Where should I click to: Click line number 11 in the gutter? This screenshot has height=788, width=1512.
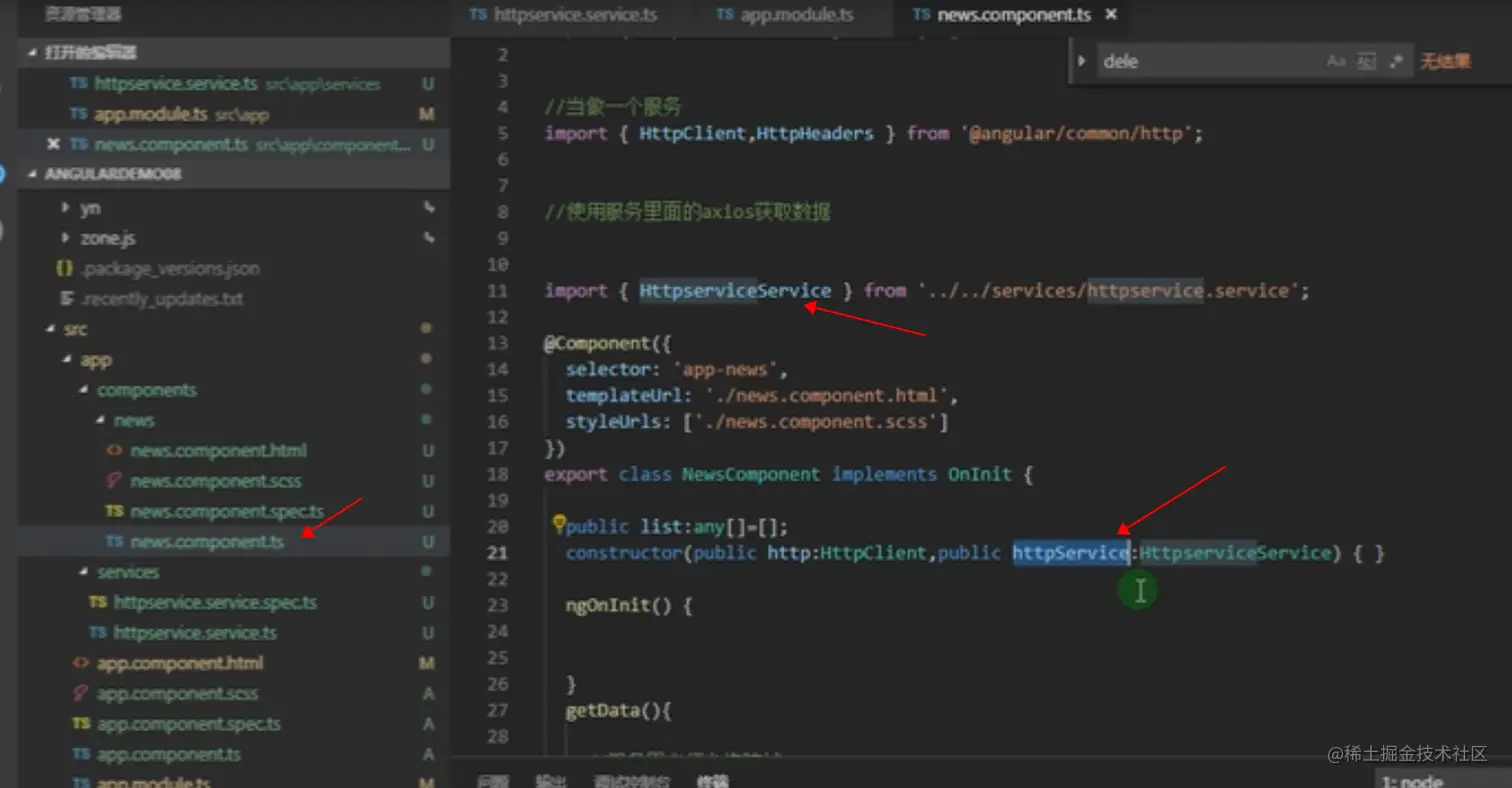pos(498,291)
